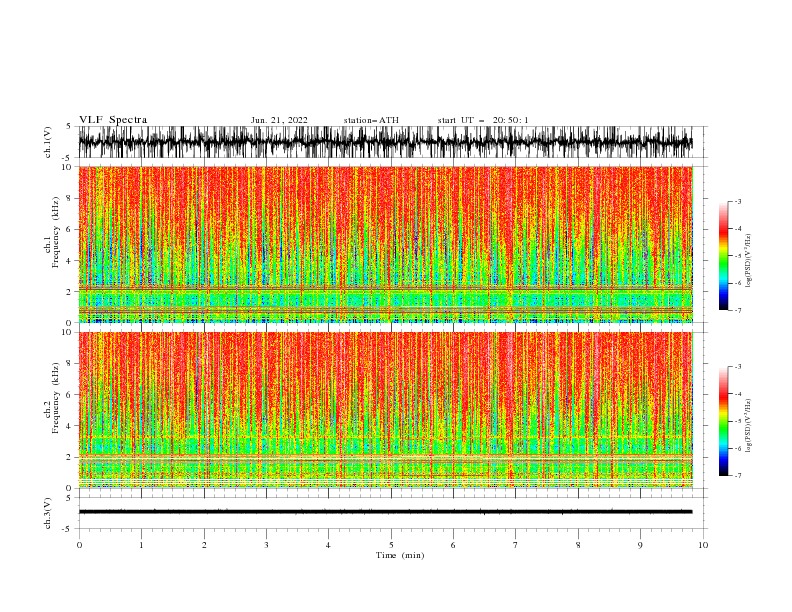This screenshot has height=612, width=792.
Task: Click time axis tick label "7"
Action: (x=516, y=545)
